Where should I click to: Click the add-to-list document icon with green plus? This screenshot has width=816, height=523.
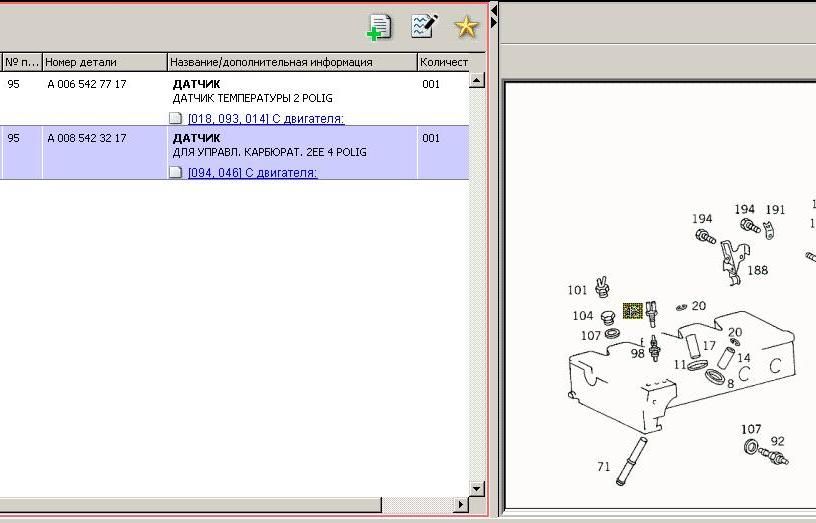(380, 27)
